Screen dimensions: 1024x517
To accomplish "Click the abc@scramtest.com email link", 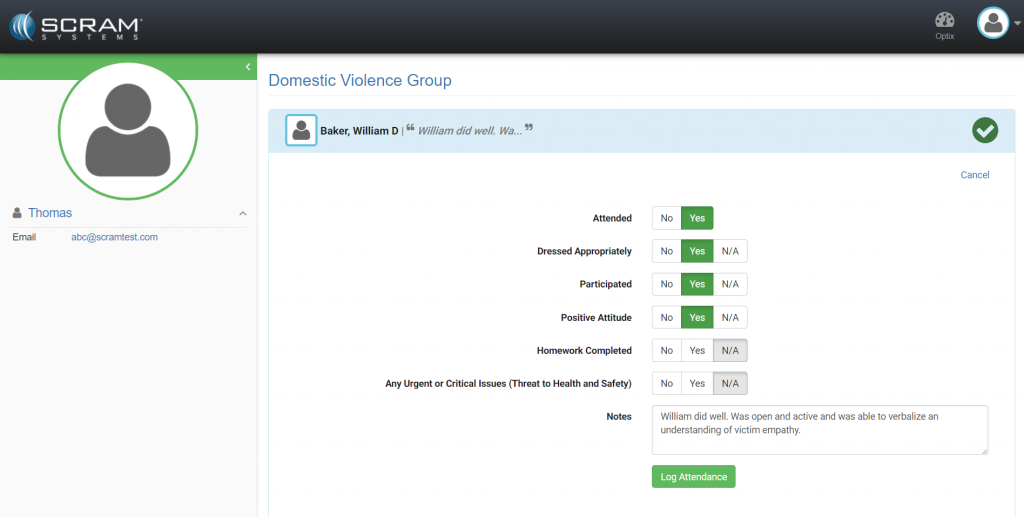I will click(x=114, y=237).
